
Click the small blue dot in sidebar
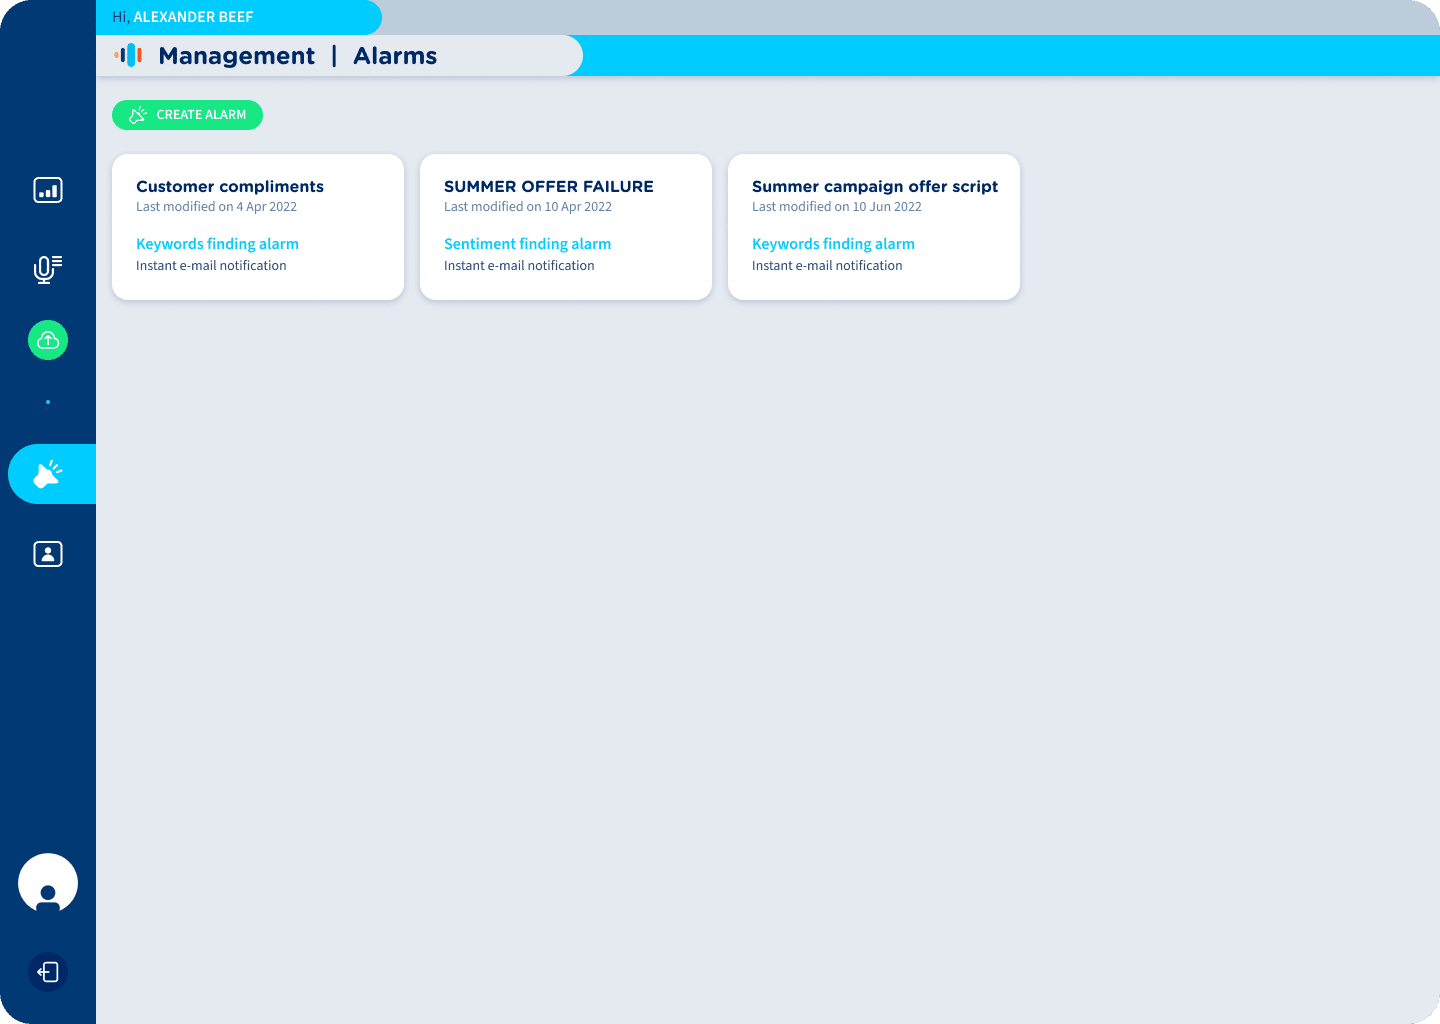point(48,402)
